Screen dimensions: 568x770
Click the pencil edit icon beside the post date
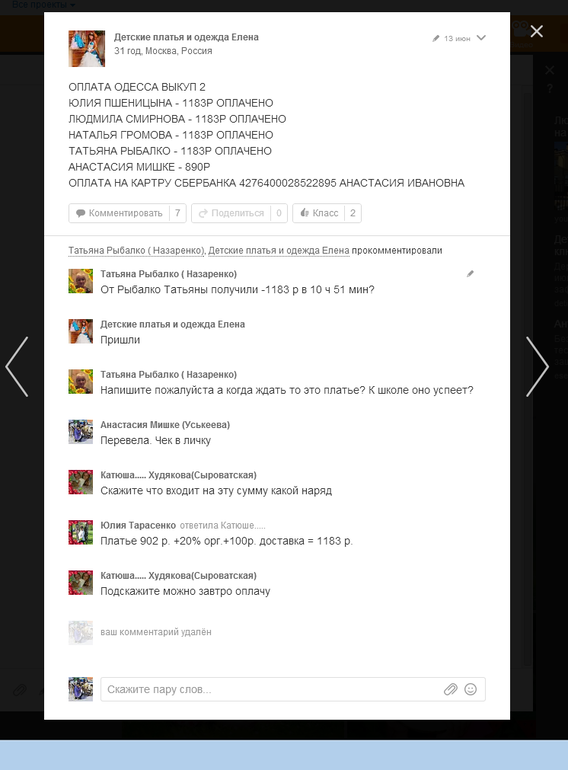click(435, 38)
